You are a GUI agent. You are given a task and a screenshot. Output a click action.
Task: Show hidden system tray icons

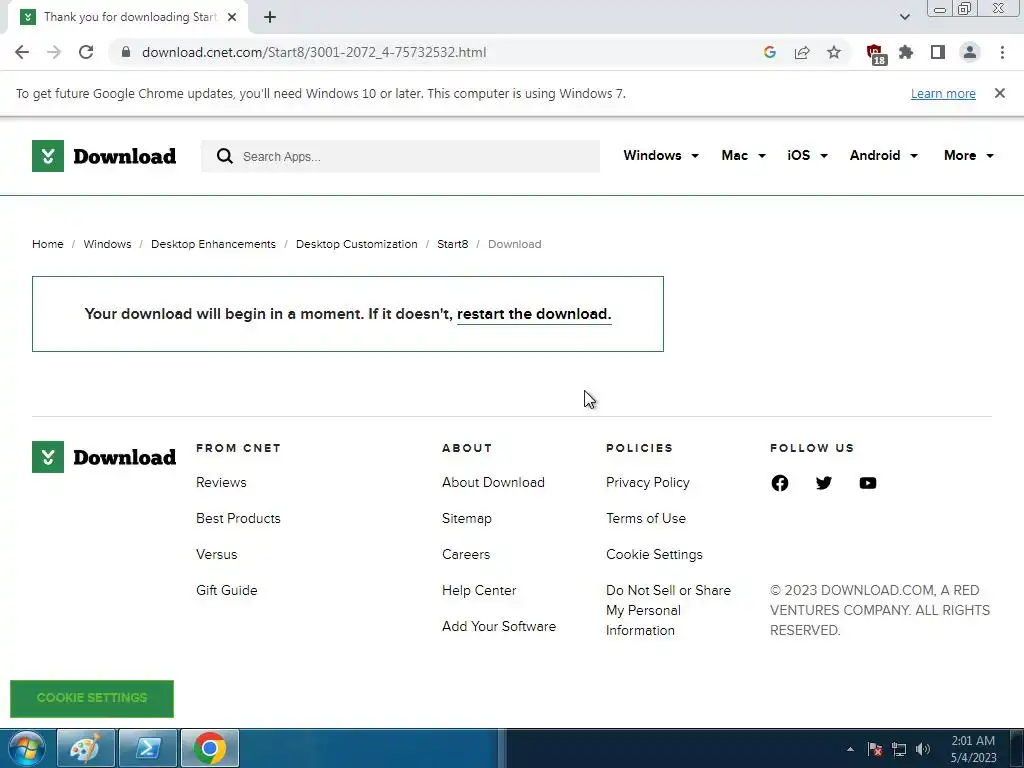[x=850, y=749]
